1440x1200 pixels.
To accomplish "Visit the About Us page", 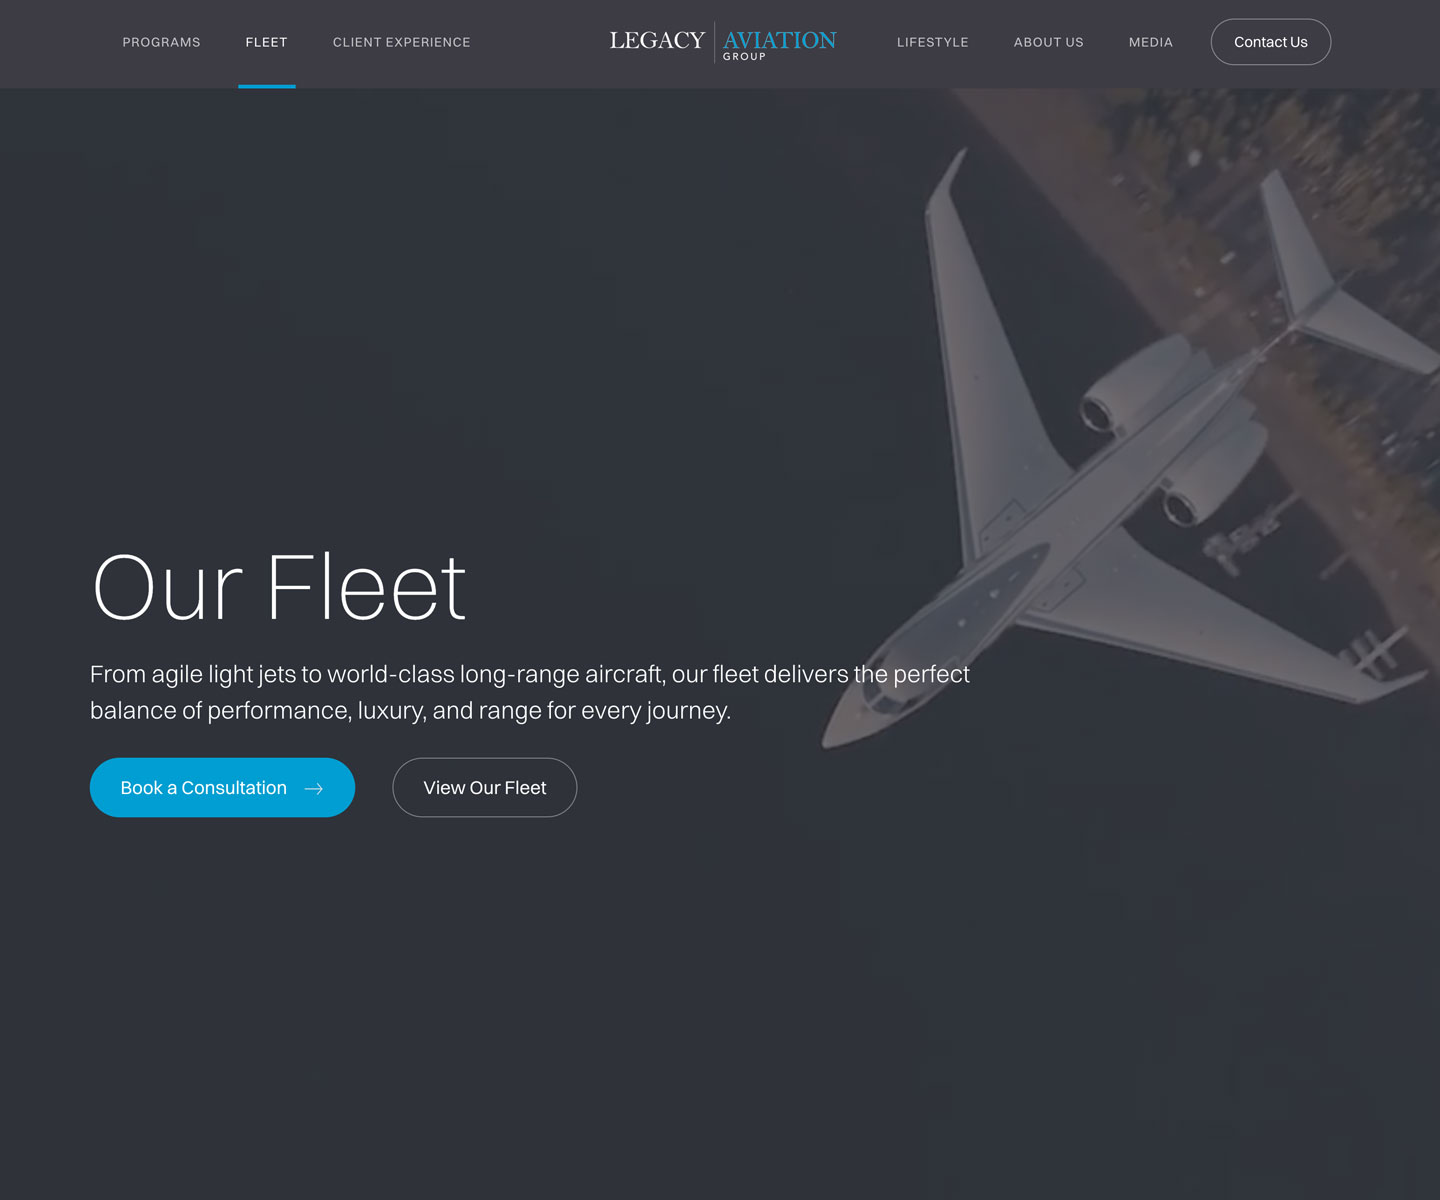I will (1048, 42).
